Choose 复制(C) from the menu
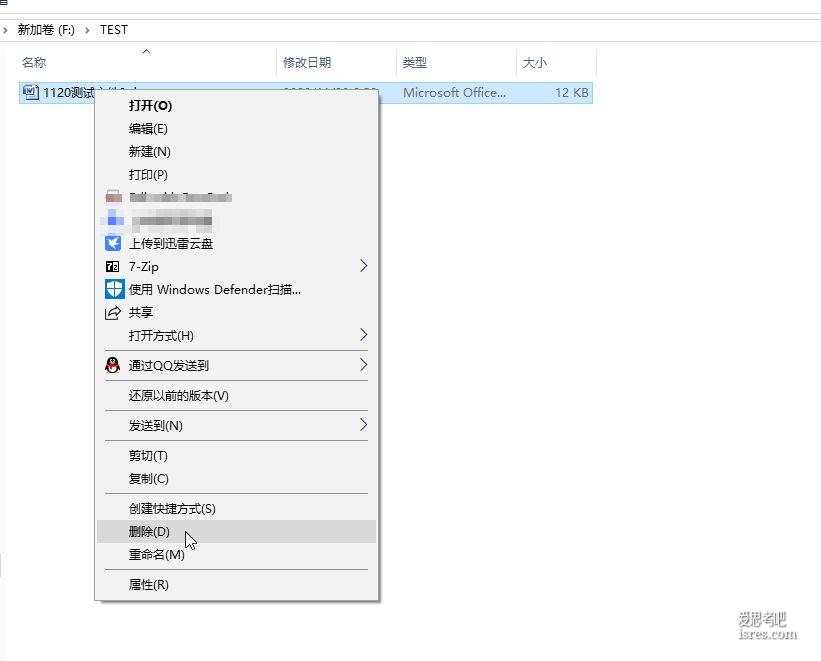821x661 pixels. (236, 479)
